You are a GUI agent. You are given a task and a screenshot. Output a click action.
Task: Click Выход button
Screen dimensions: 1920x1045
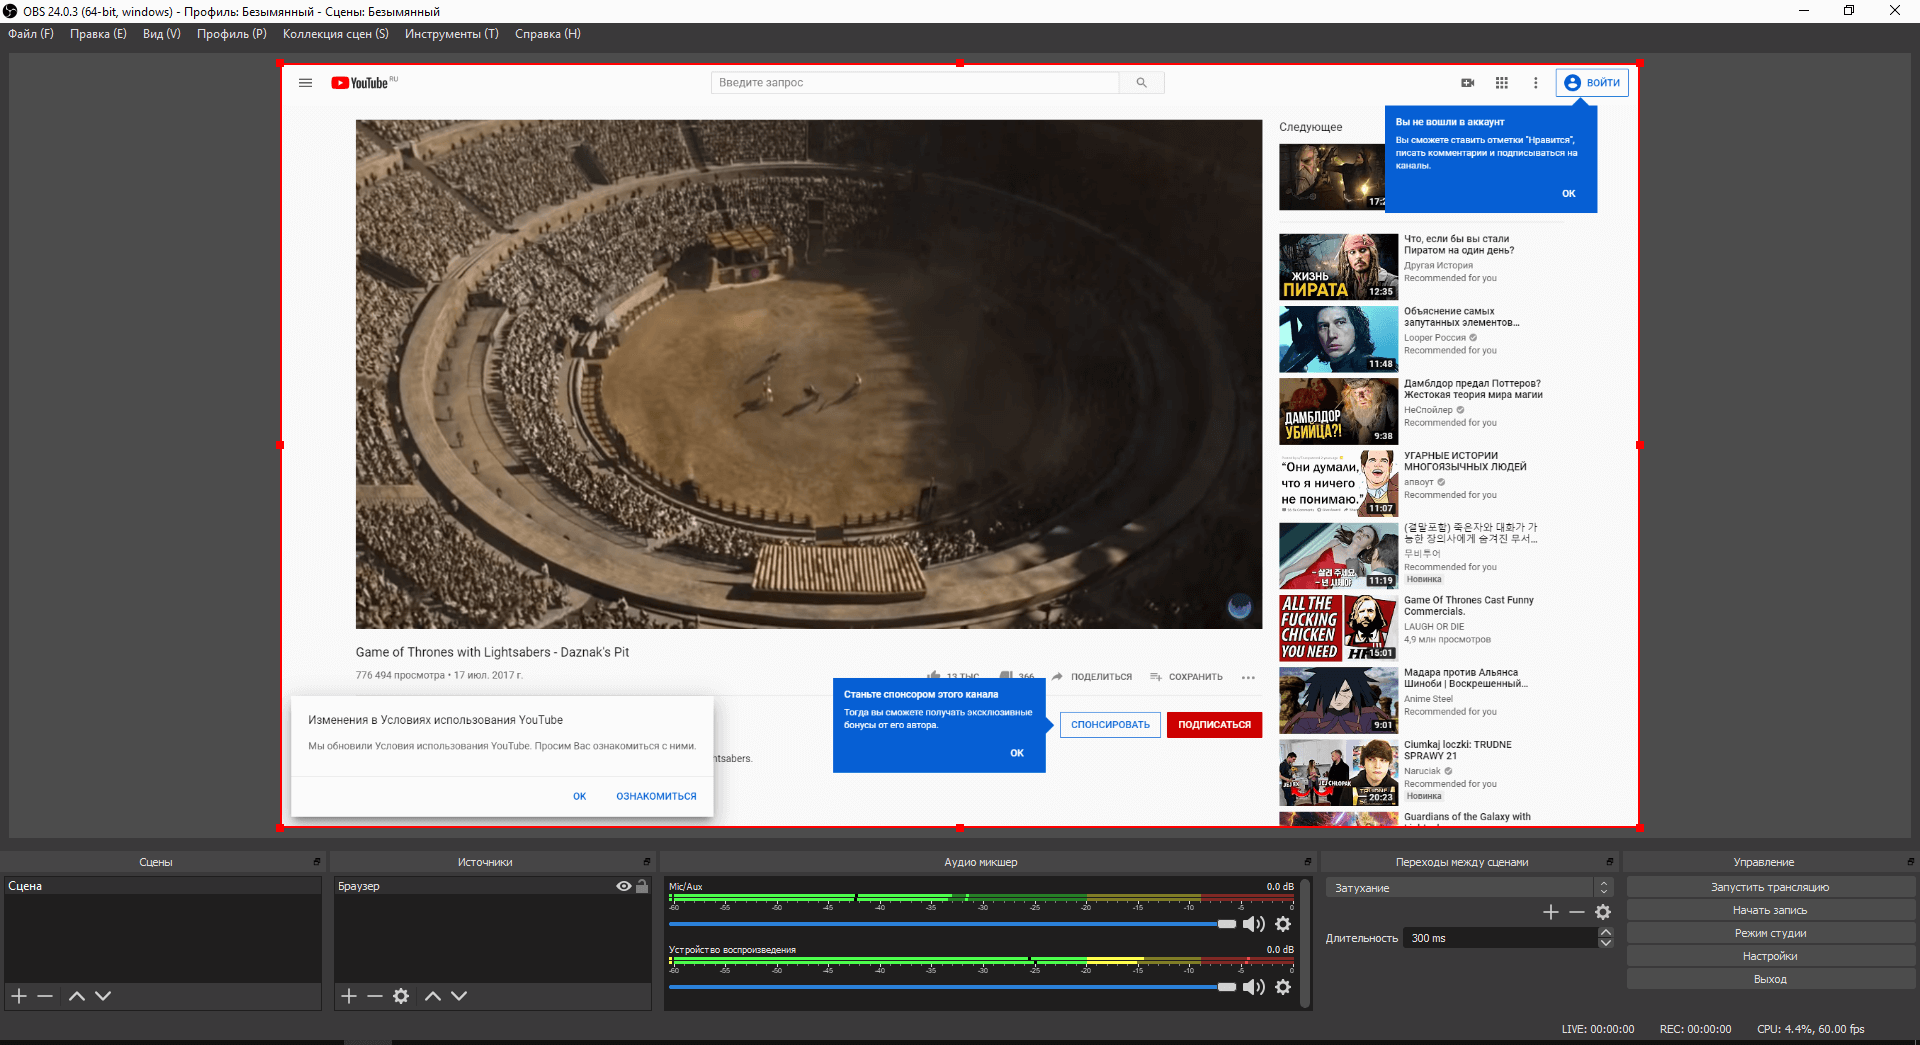tap(1770, 979)
